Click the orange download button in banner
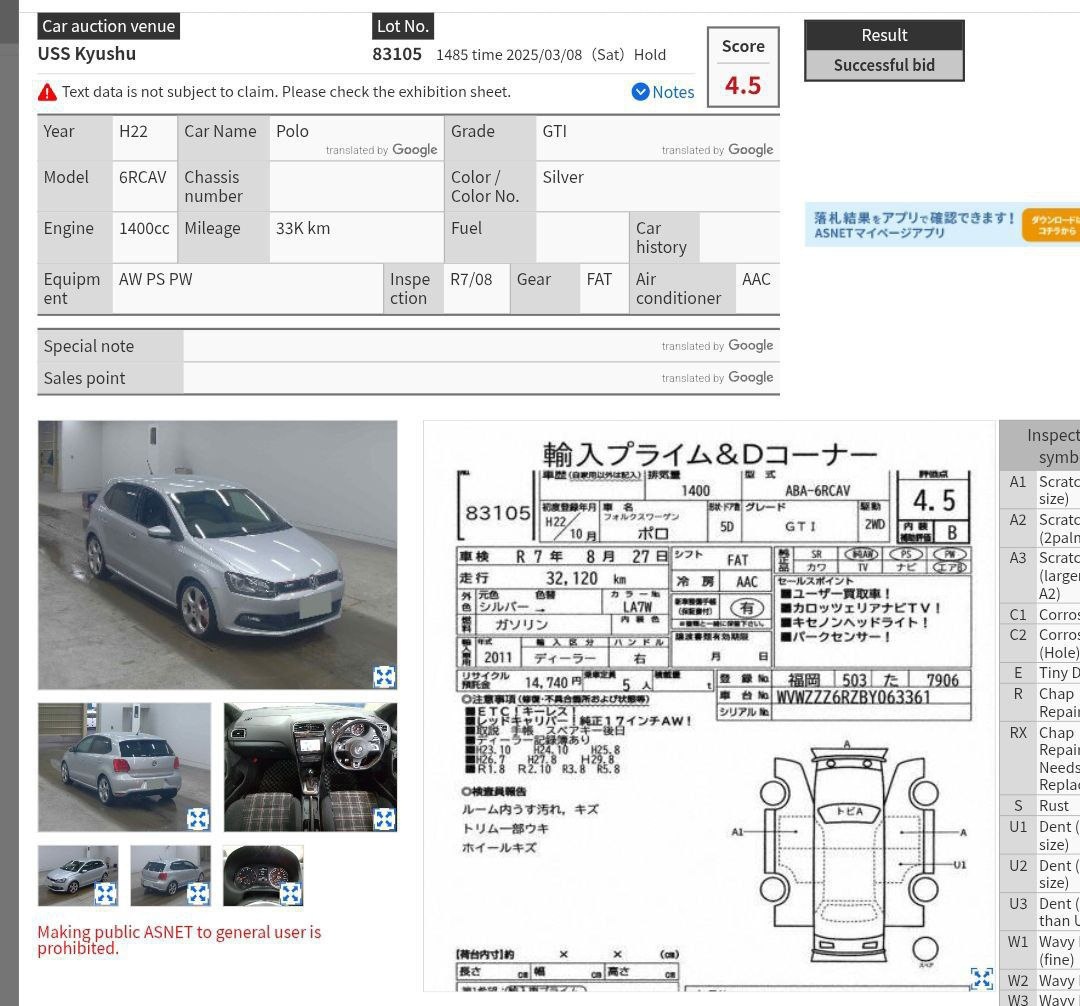The image size is (1080, 1006). tap(1051, 225)
